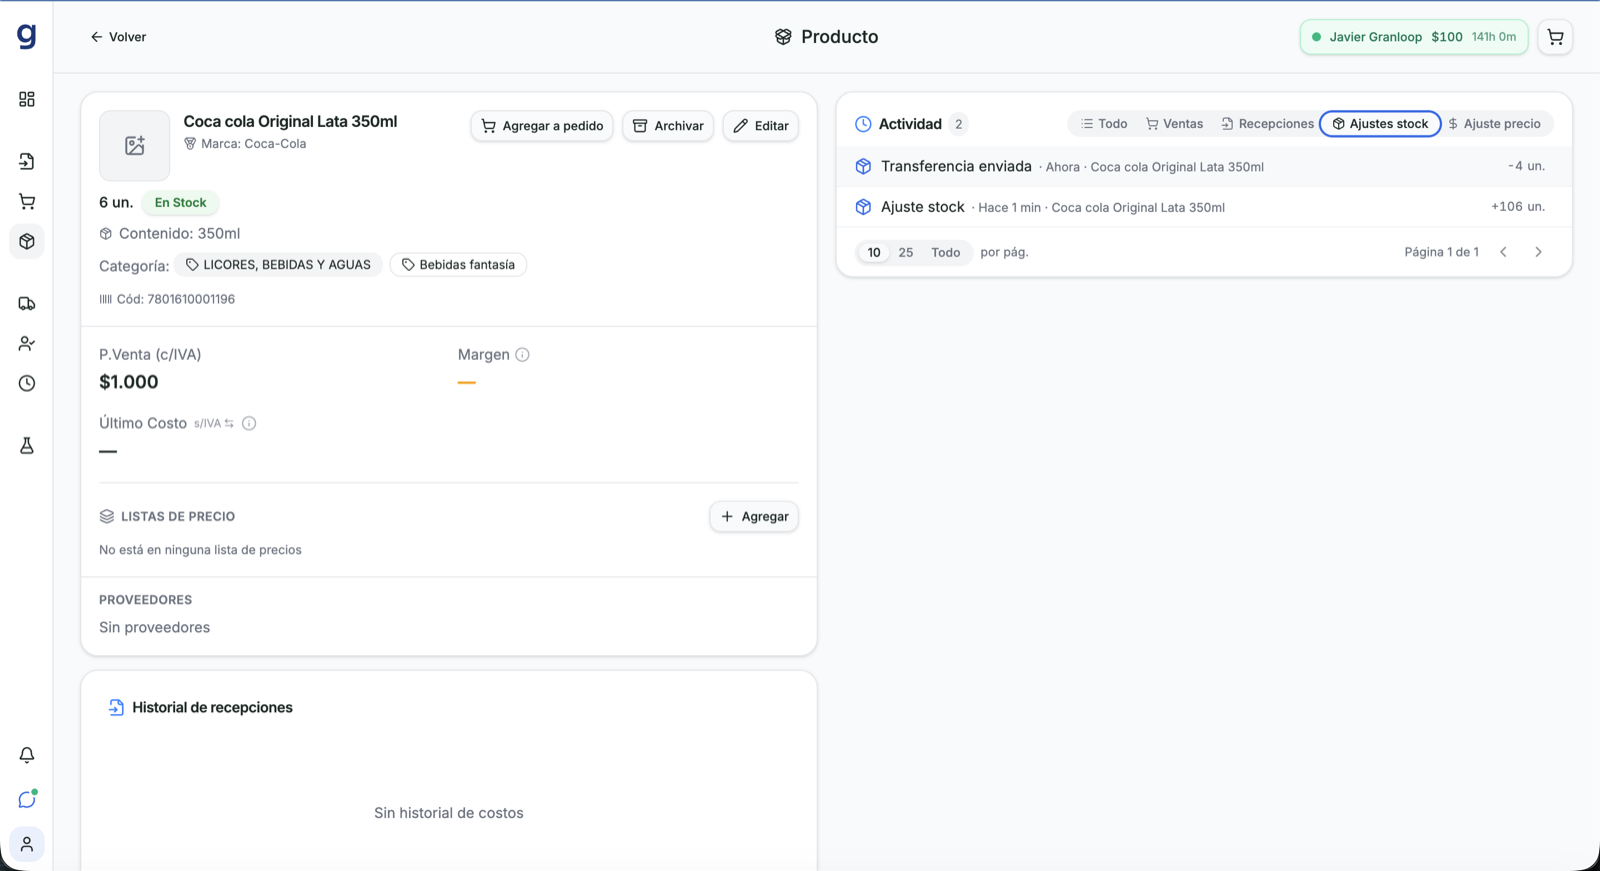Open the customers user-check icon in sidebar
Image resolution: width=1600 pixels, height=871 pixels.
(x=27, y=343)
